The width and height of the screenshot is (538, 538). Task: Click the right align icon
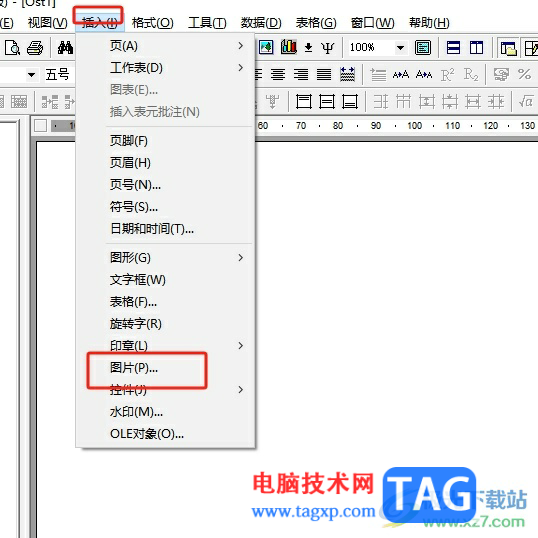coord(301,74)
